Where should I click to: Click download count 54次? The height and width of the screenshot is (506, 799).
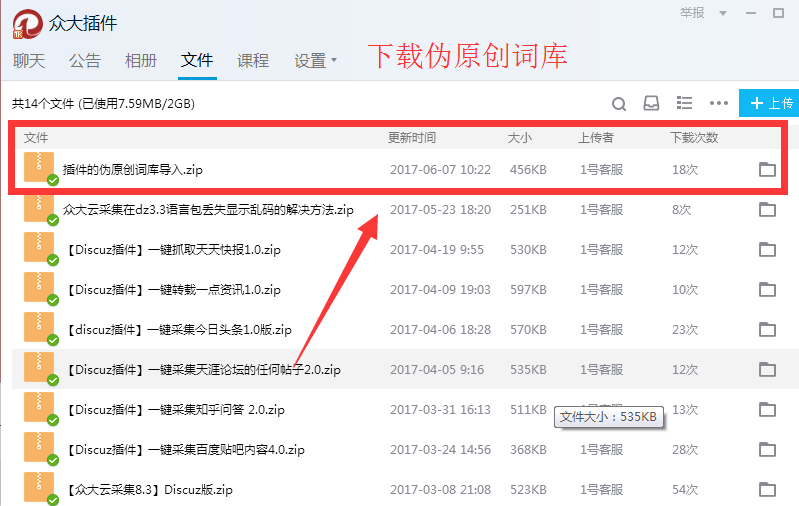[685, 490]
